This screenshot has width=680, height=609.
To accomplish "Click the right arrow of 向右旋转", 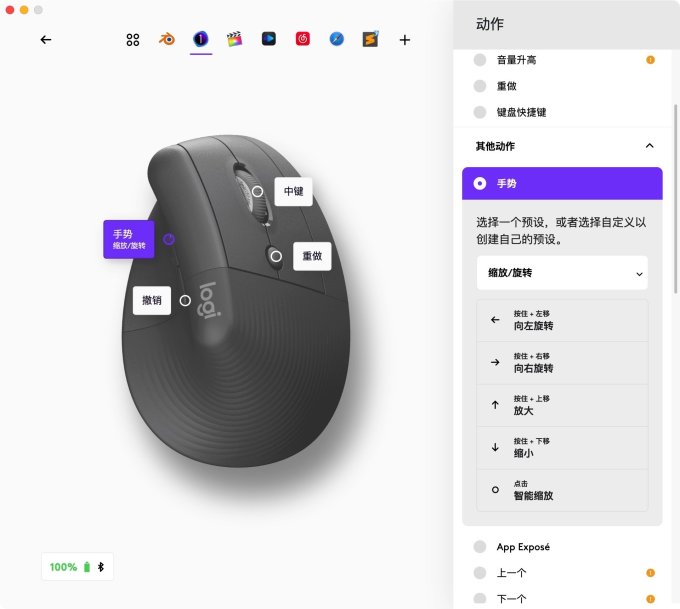I will tap(495, 363).
